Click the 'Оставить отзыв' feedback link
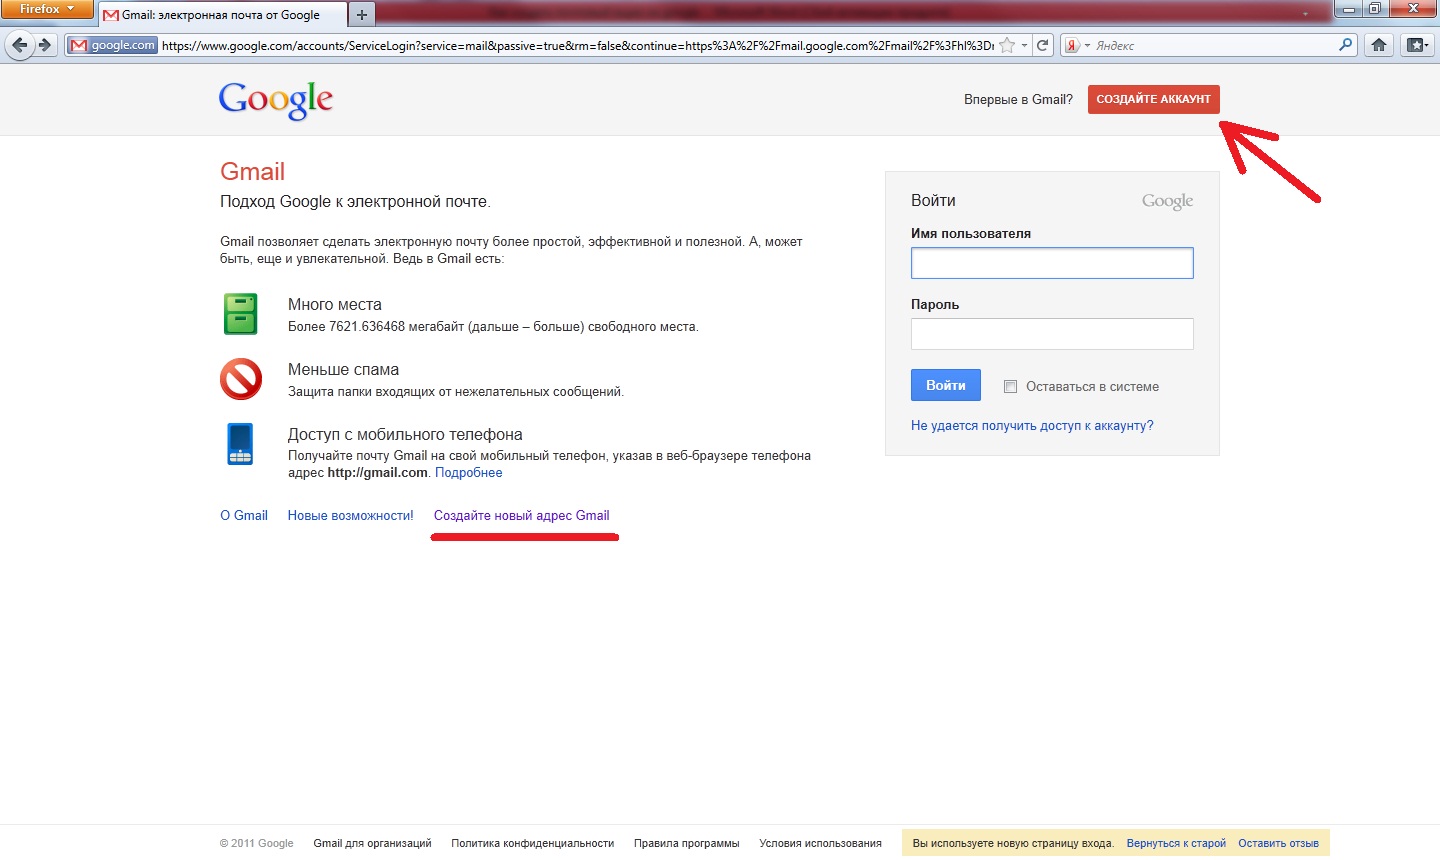This screenshot has height=860, width=1440. [x=1278, y=843]
